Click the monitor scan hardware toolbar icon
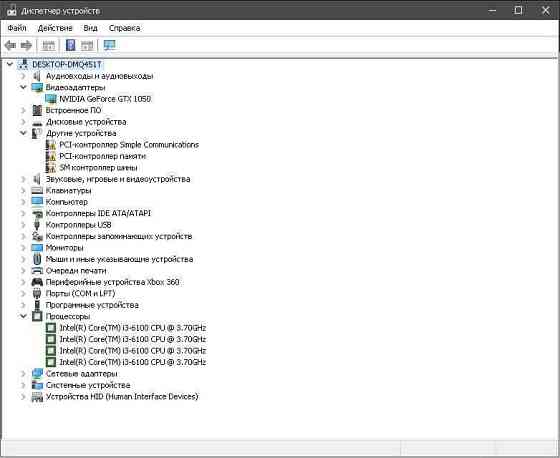This screenshot has height=458, width=560. (x=110, y=45)
